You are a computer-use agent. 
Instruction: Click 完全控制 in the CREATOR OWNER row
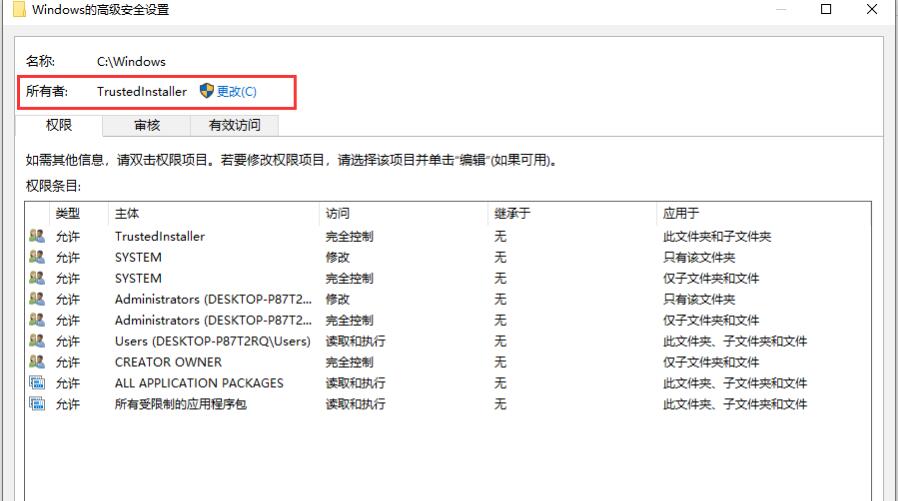[349, 362]
